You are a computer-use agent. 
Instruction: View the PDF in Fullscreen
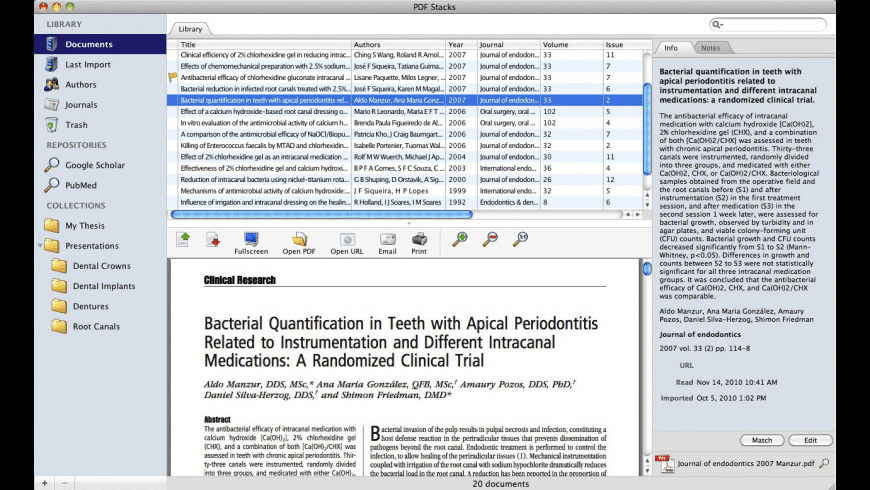point(251,243)
